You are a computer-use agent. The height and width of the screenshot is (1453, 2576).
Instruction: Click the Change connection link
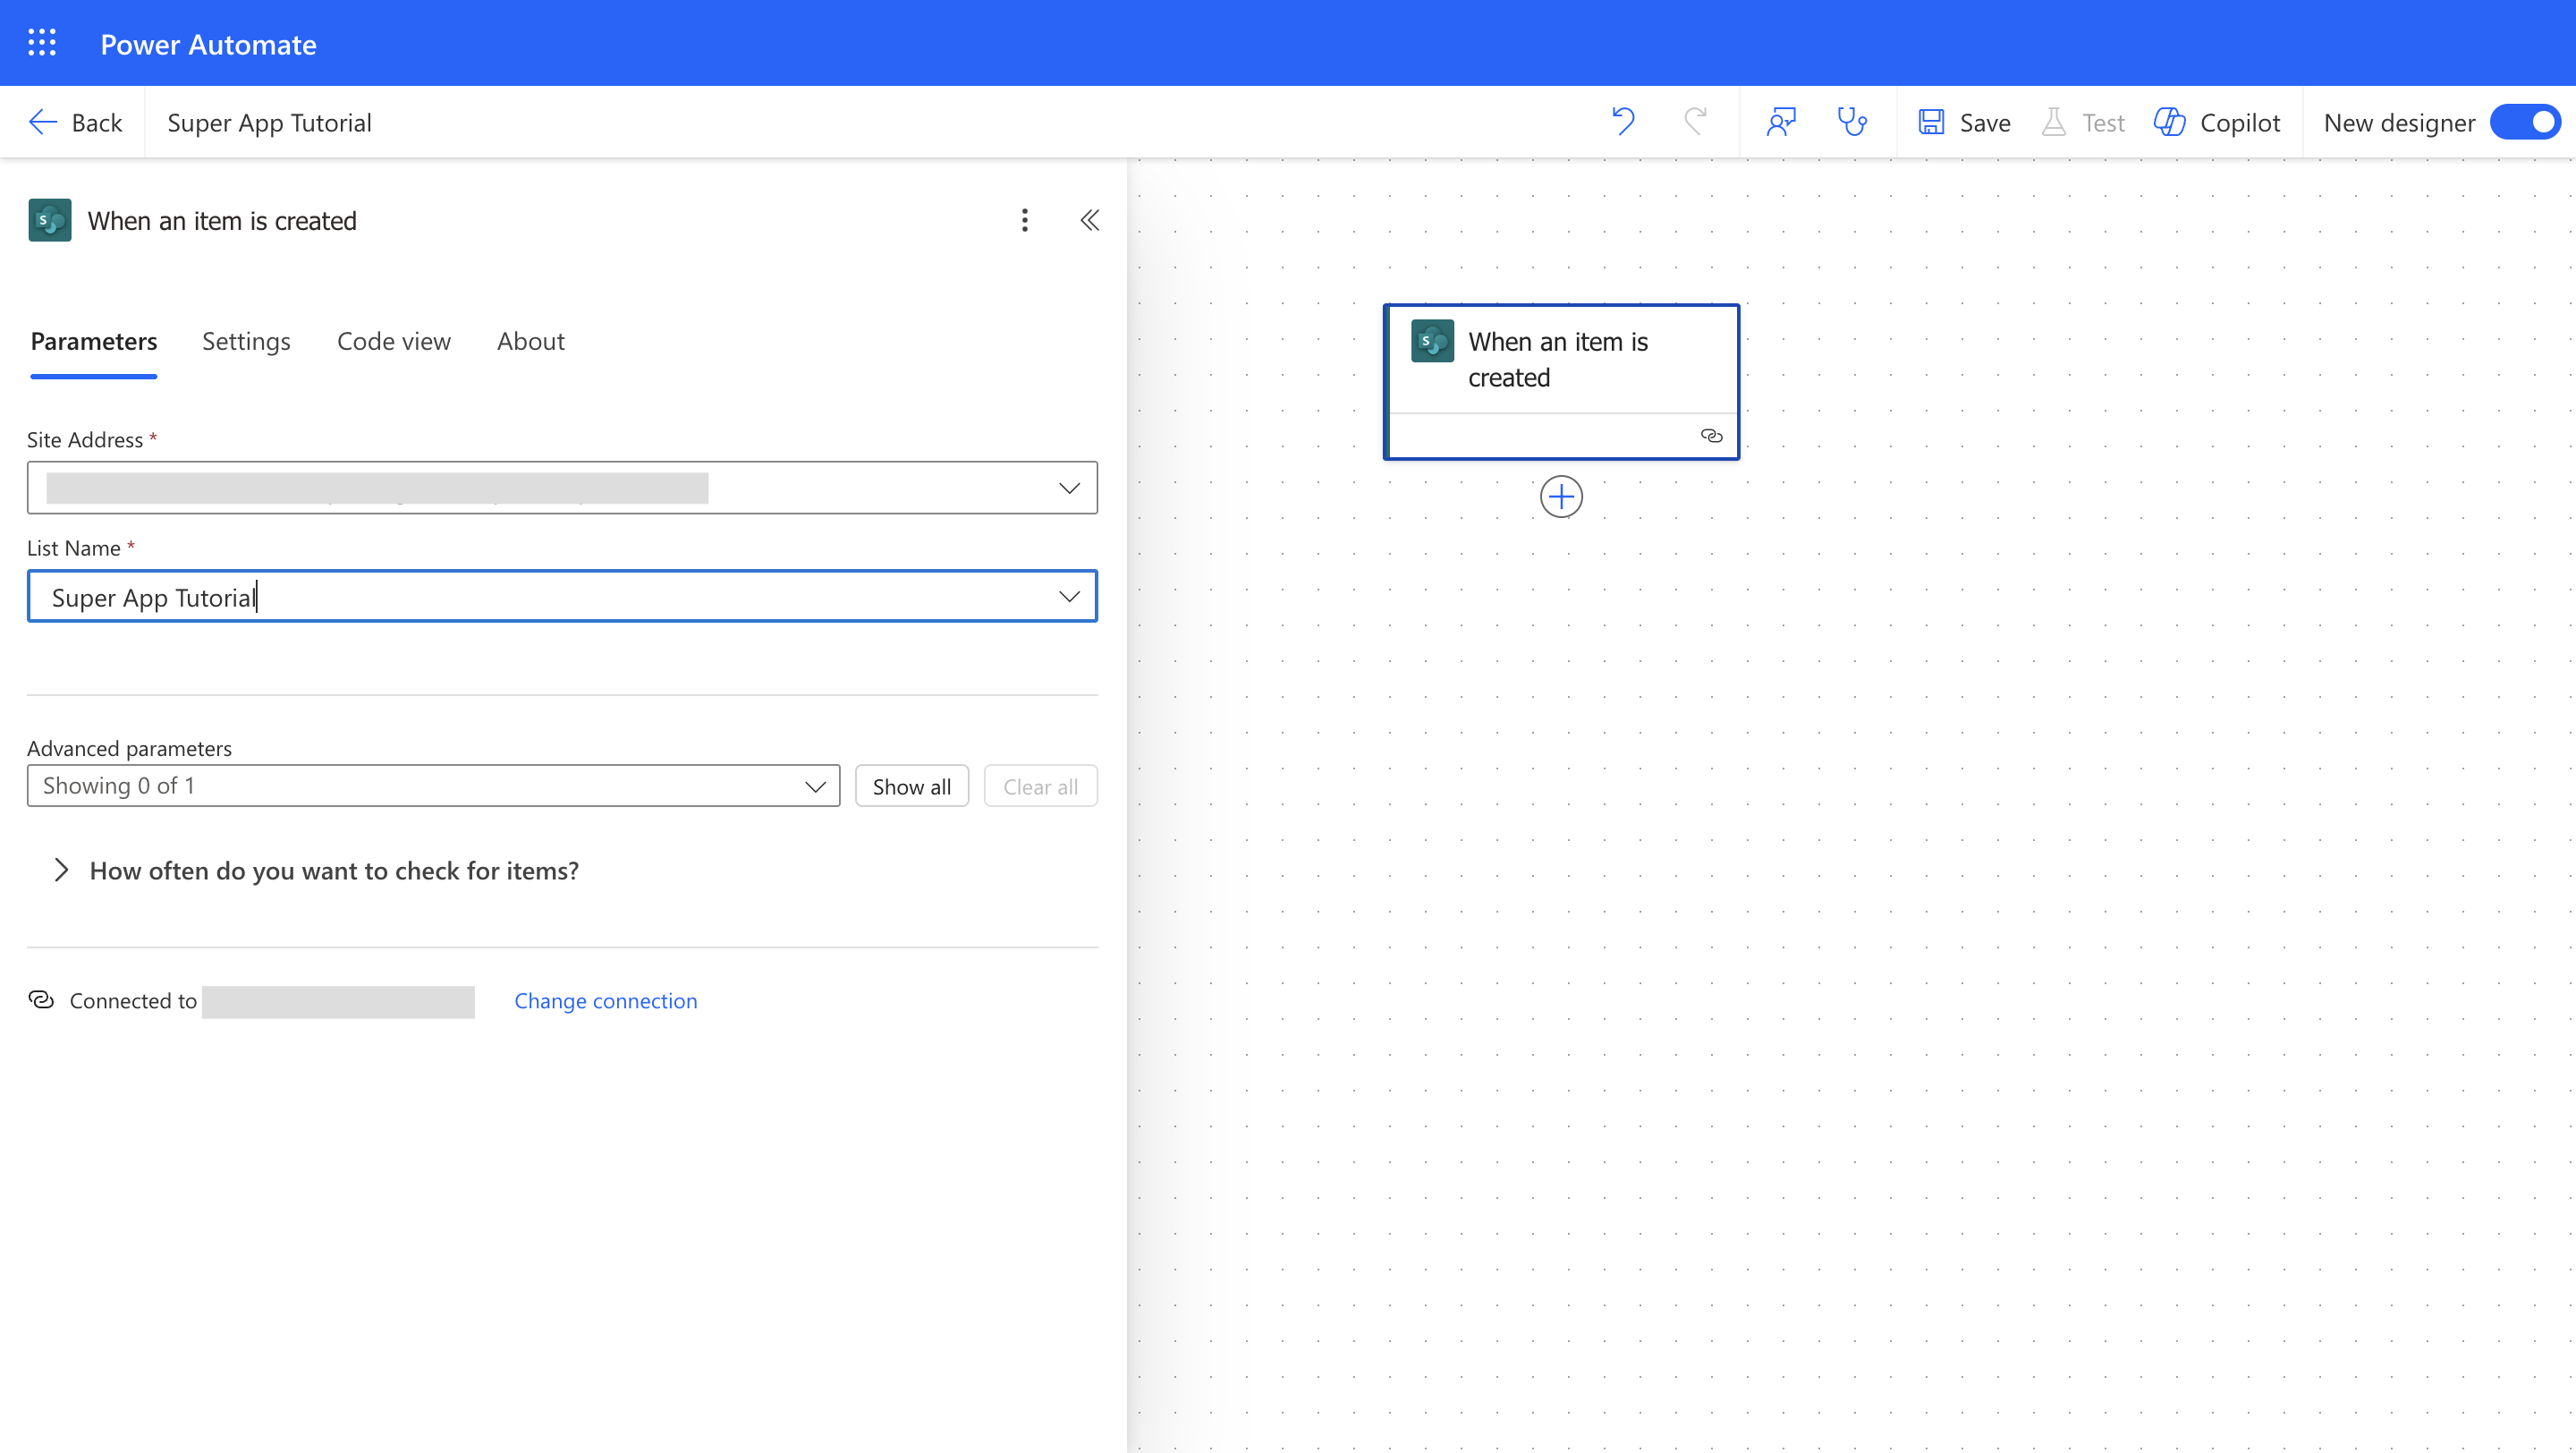[x=605, y=1001]
